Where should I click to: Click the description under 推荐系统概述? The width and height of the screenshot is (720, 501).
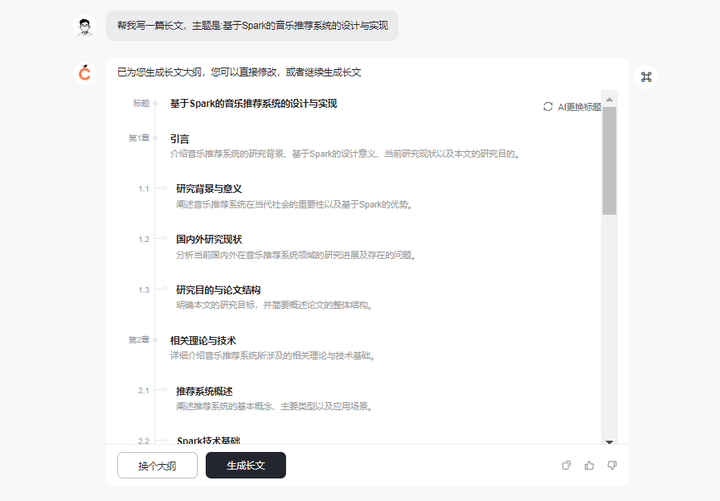tap(274, 406)
